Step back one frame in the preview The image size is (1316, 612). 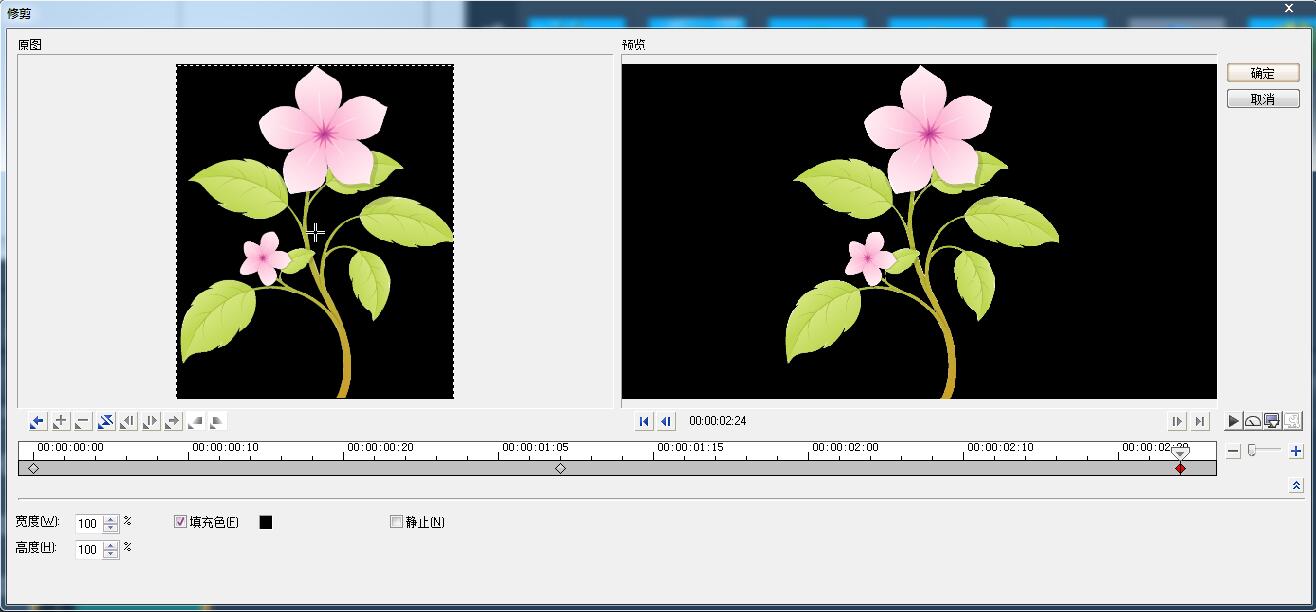(x=666, y=422)
